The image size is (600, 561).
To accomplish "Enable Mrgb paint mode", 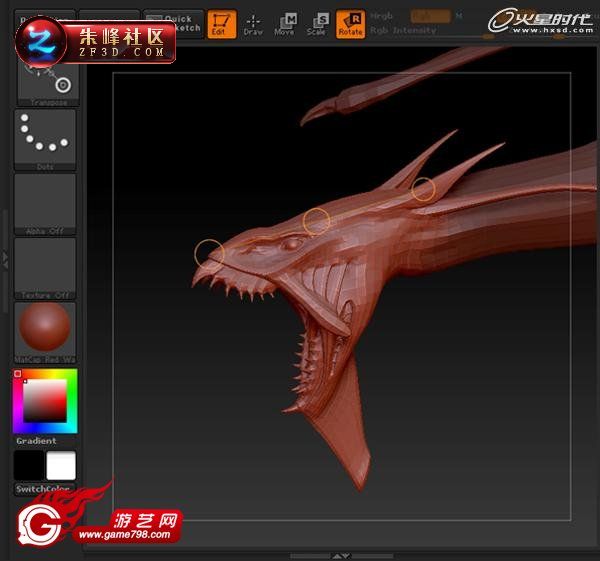I will [x=382, y=16].
